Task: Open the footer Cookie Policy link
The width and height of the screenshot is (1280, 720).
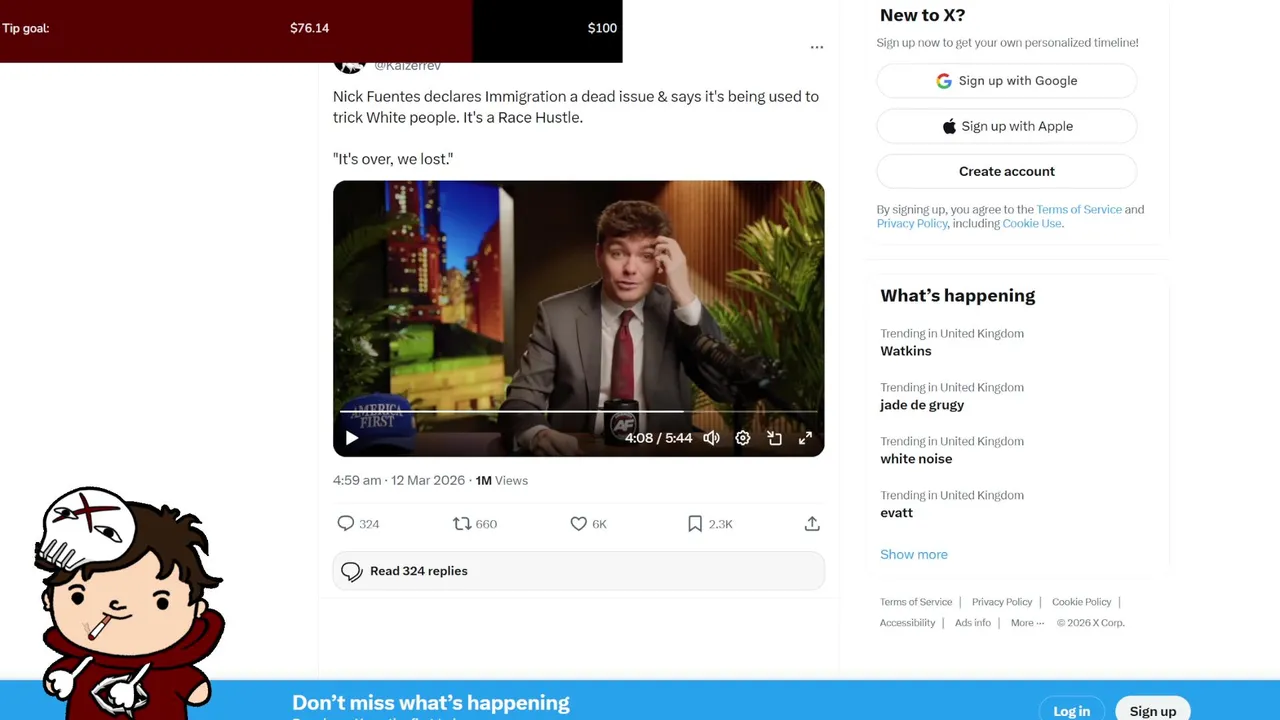Action: click(1082, 602)
